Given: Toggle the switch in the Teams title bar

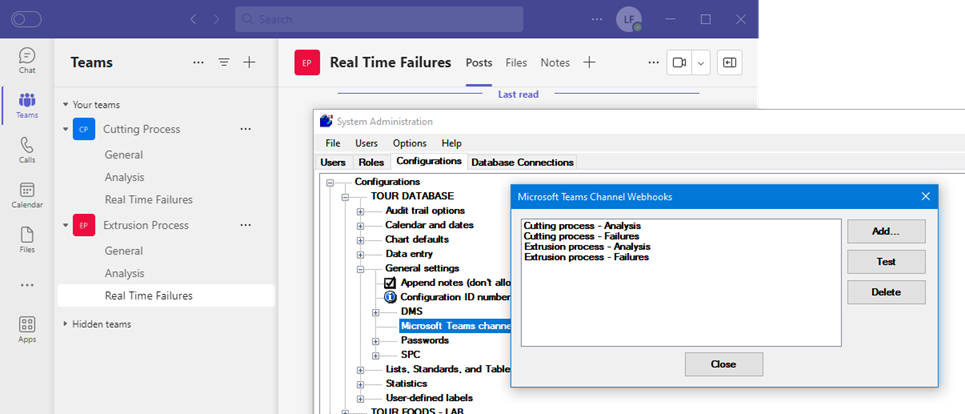Looking at the screenshot, I should [26, 19].
